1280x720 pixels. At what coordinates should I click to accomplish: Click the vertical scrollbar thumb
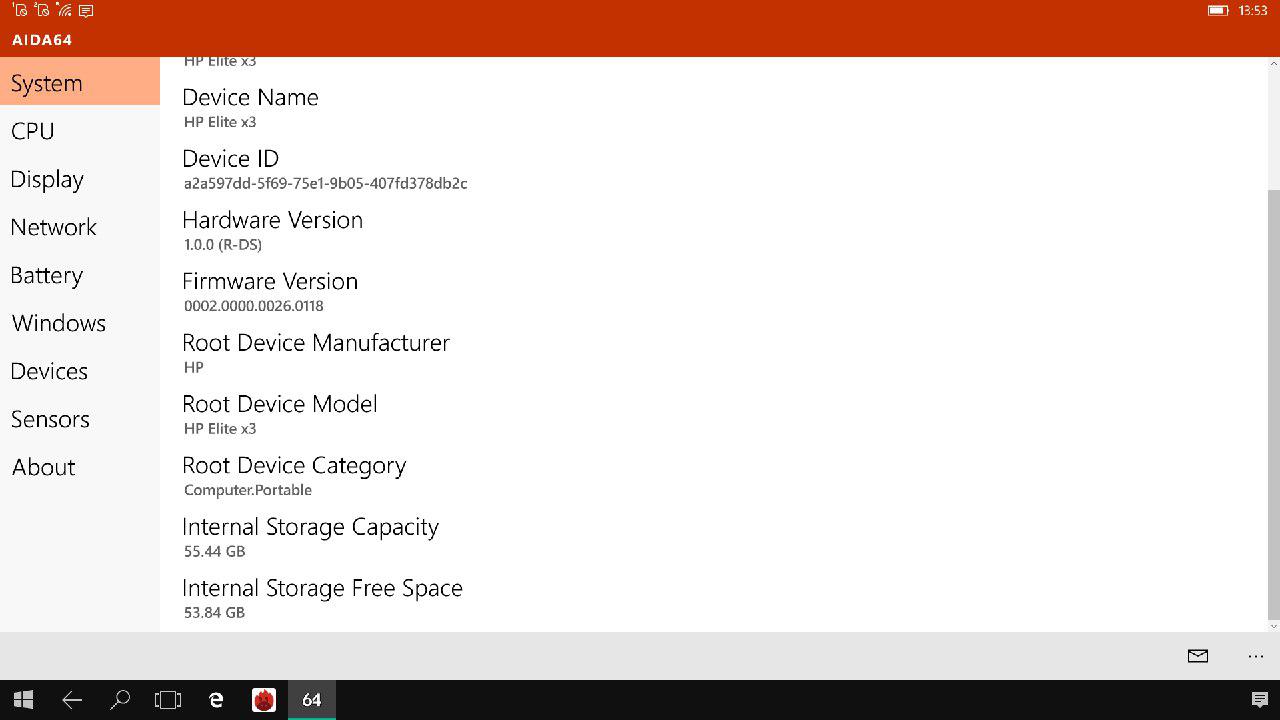(1273, 403)
